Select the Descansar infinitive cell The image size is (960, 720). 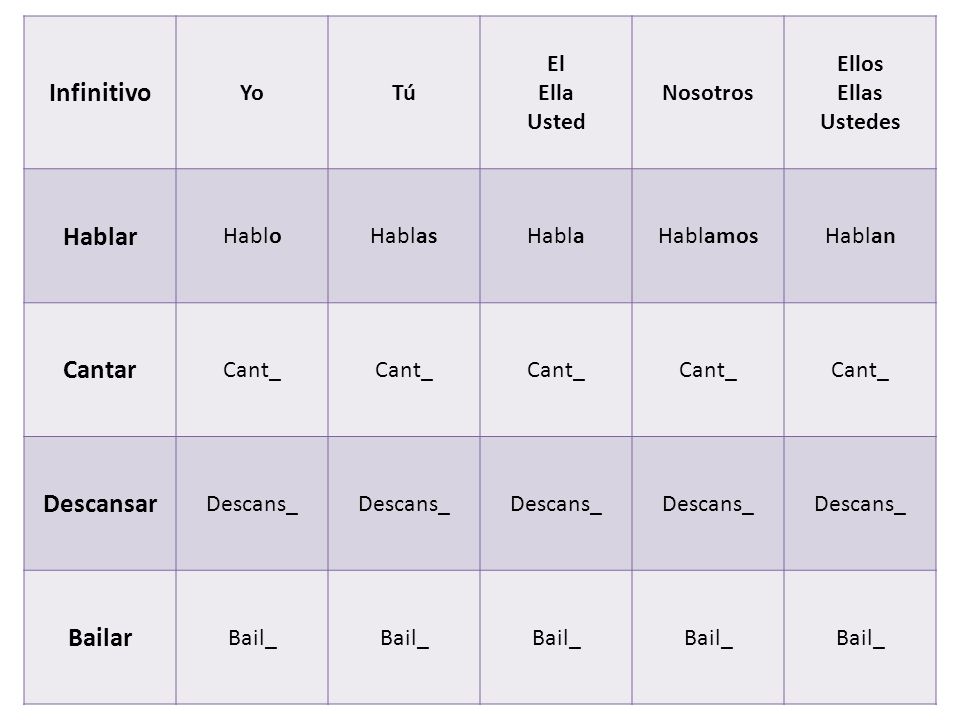click(x=100, y=503)
